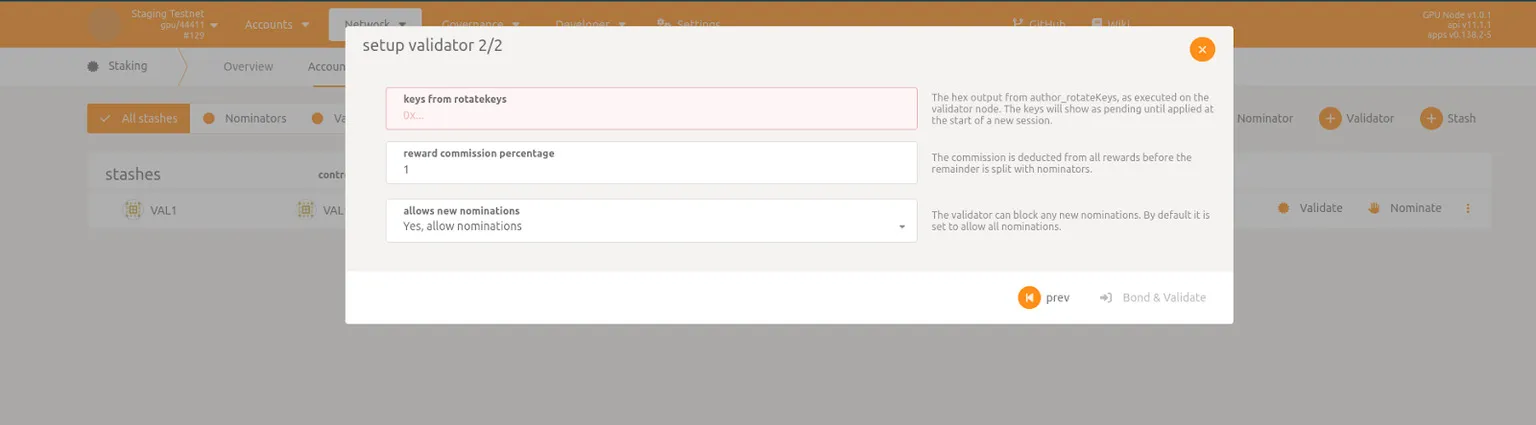Image resolution: width=1536 pixels, height=425 pixels.
Task: Close the setup validator dialog with the X
Action: point(1202,49)
